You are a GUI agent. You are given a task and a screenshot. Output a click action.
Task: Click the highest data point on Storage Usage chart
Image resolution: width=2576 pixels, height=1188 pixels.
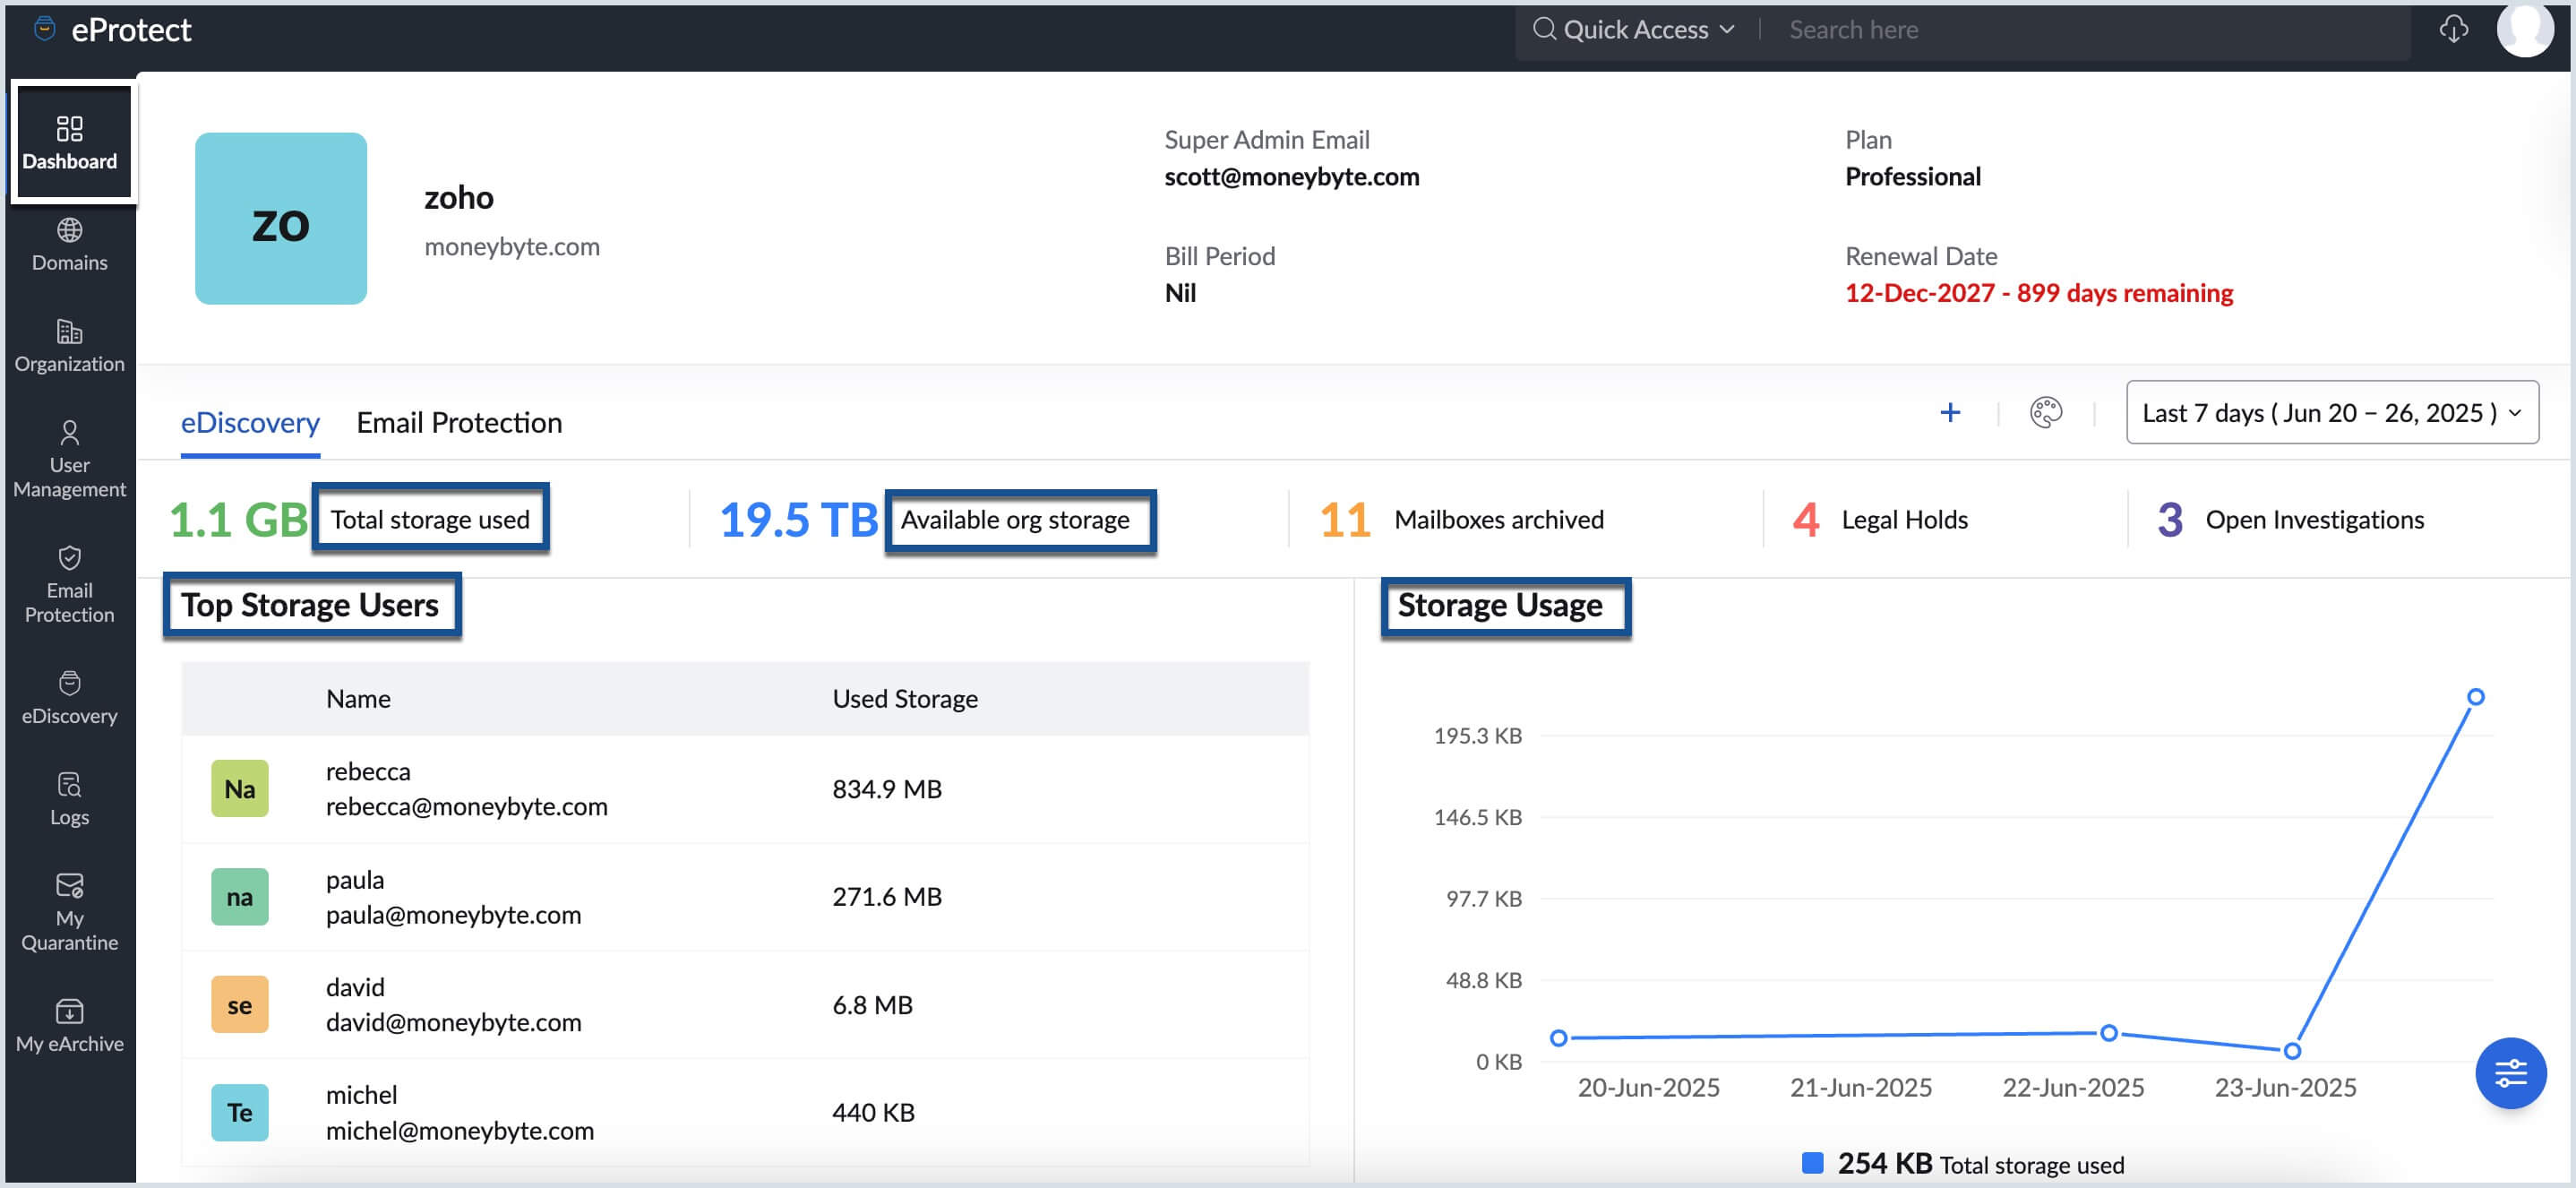[x=2475, y=697]
